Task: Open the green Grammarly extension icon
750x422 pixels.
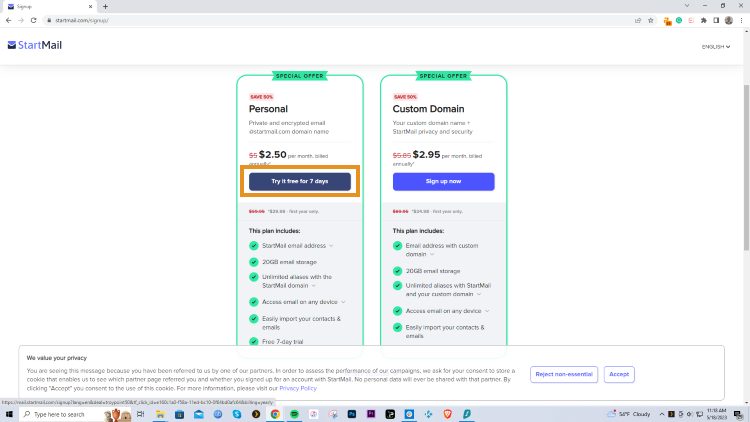Action: click(679, 20)
